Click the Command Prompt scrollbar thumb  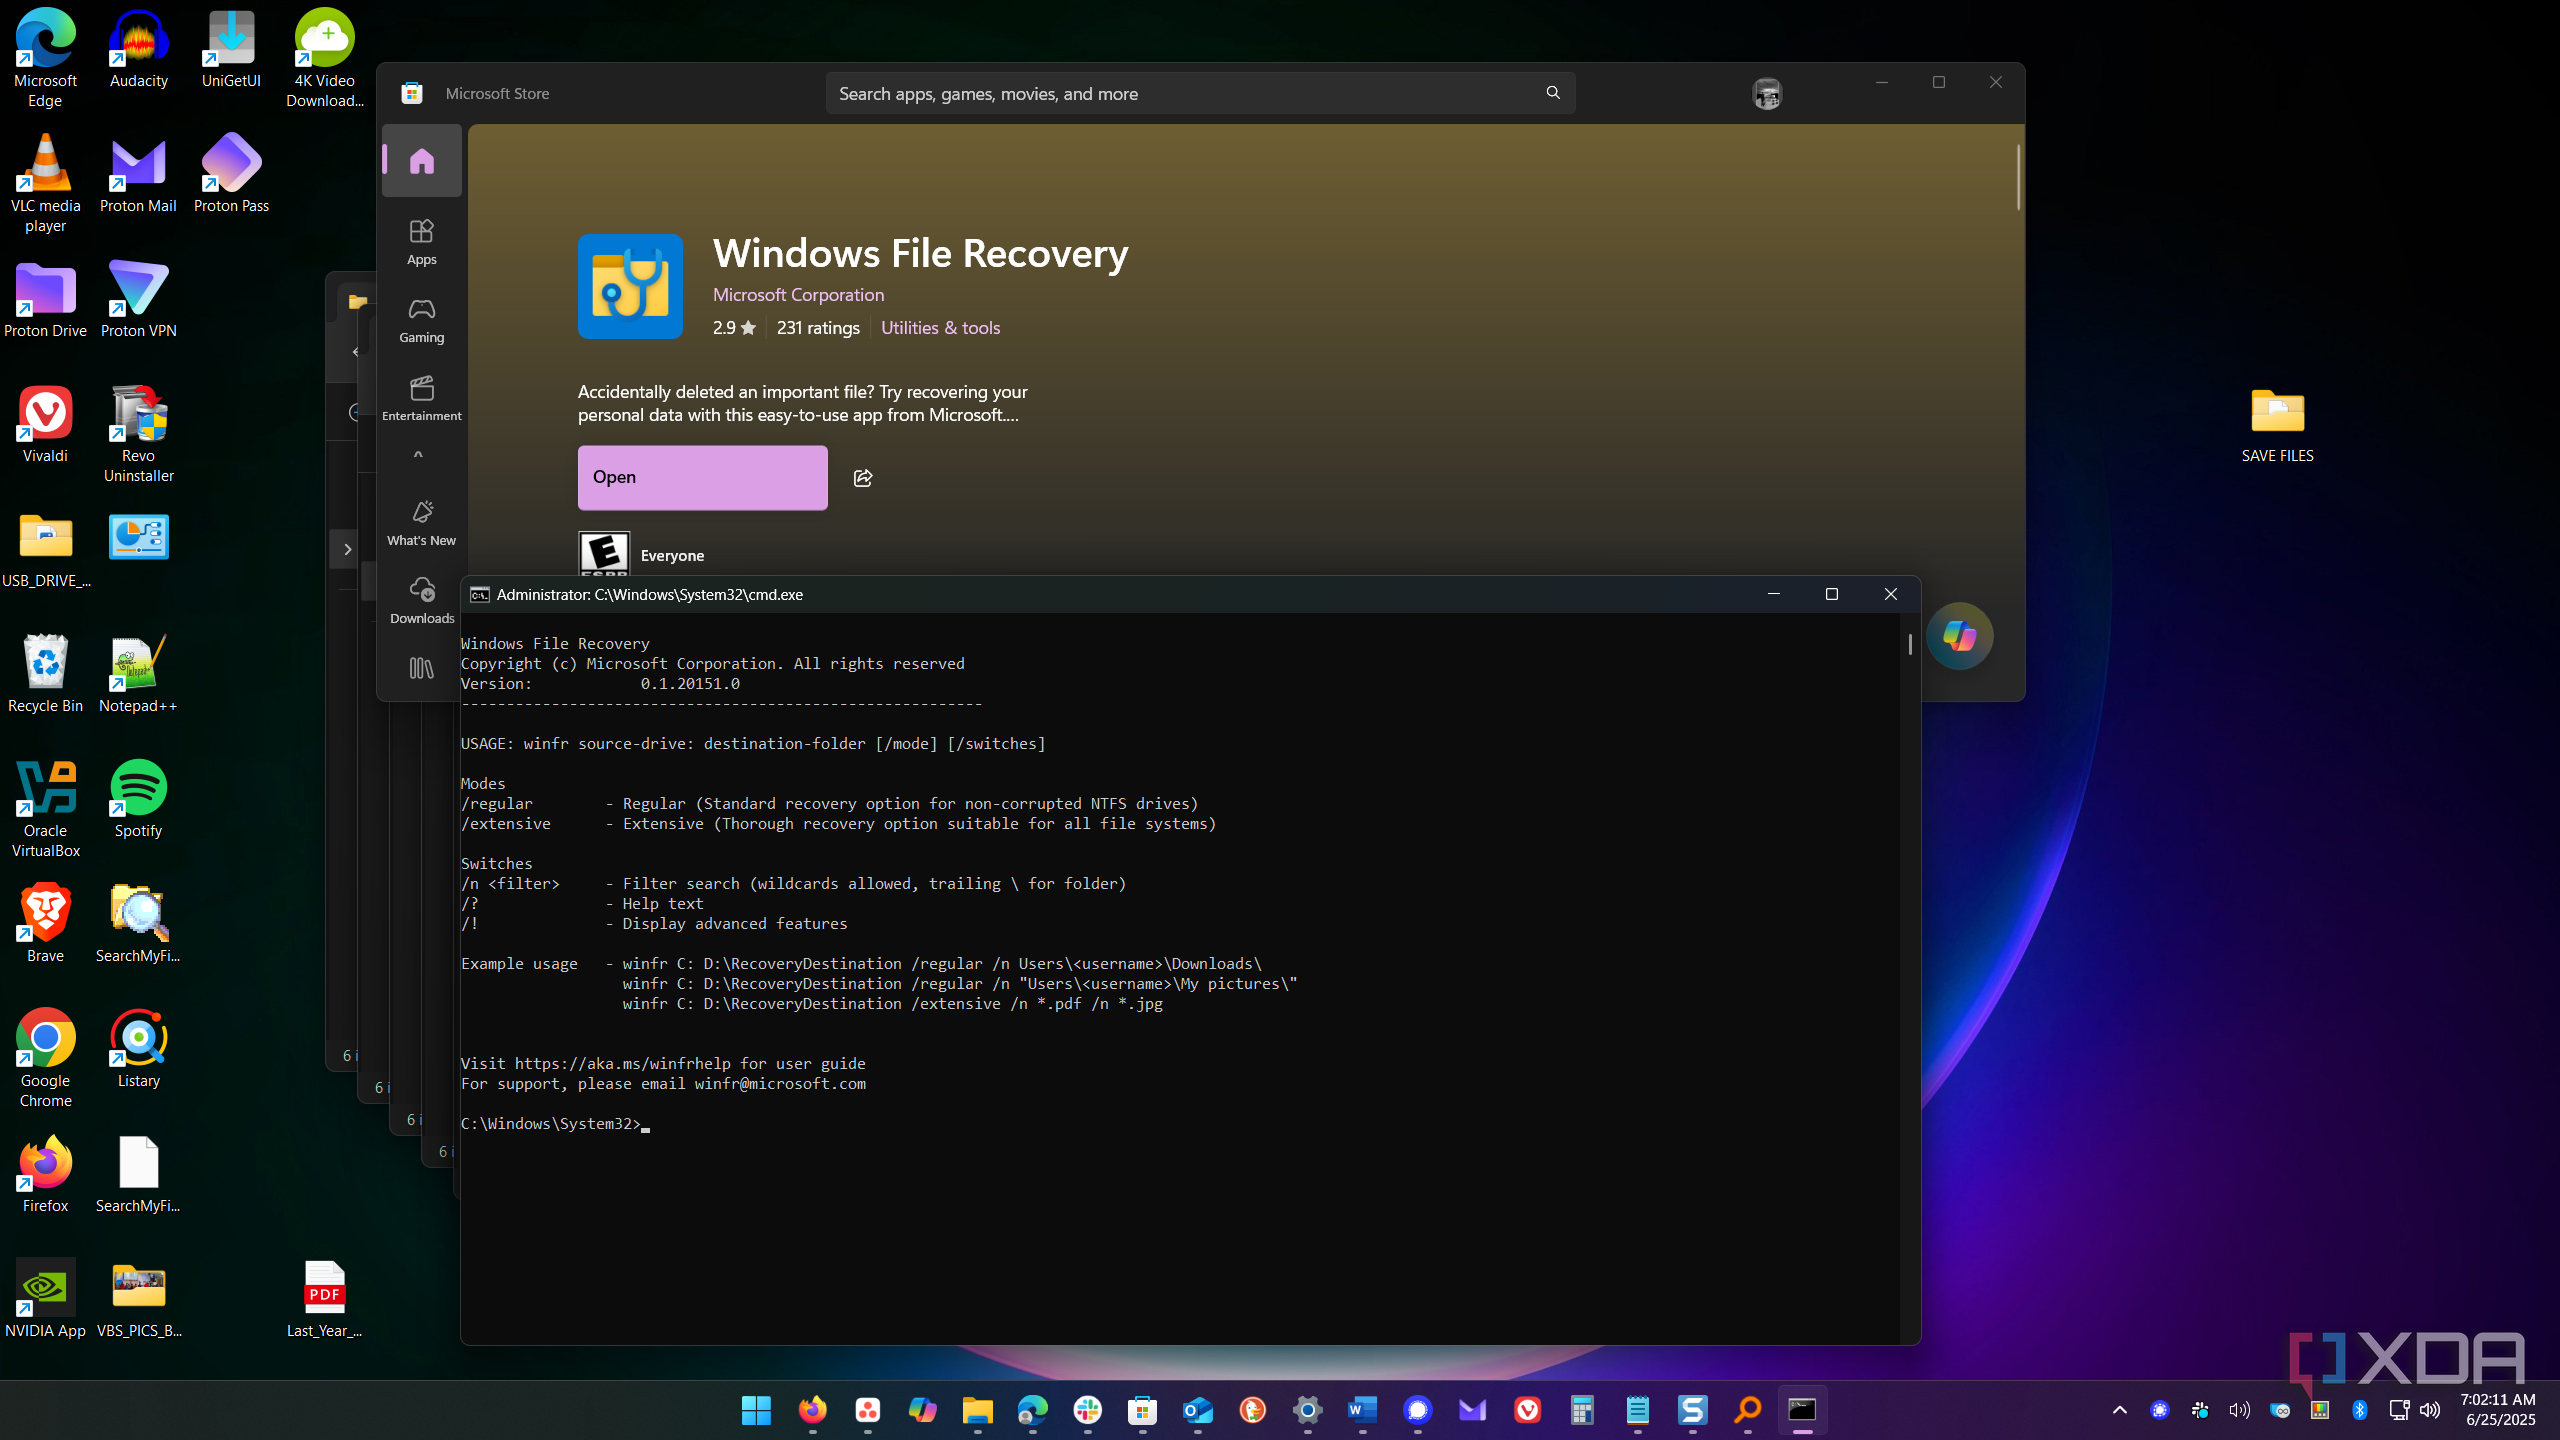[1909, 645]
